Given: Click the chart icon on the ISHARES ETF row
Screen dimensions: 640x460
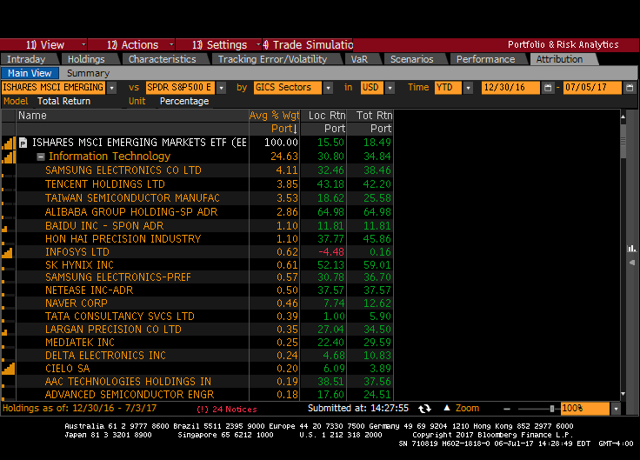Looking at the screenshot, I should coord(9,143).
